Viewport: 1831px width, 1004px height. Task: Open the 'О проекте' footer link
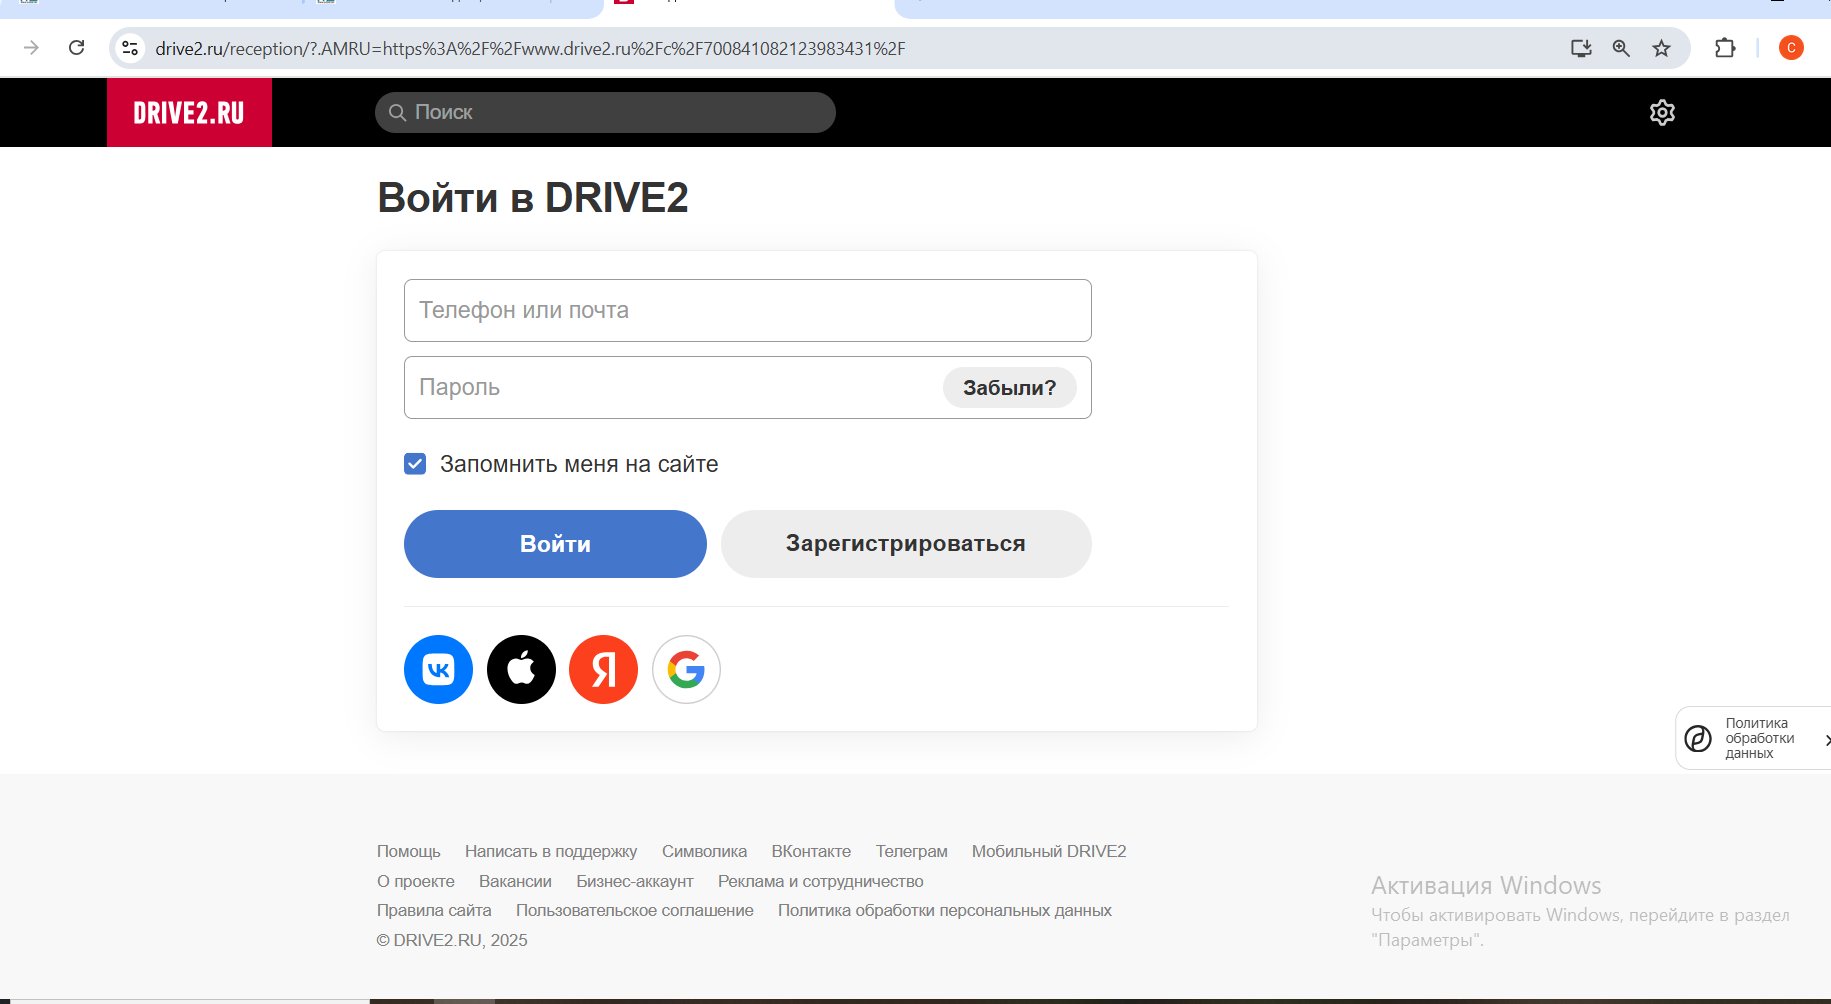coord(416,881)
